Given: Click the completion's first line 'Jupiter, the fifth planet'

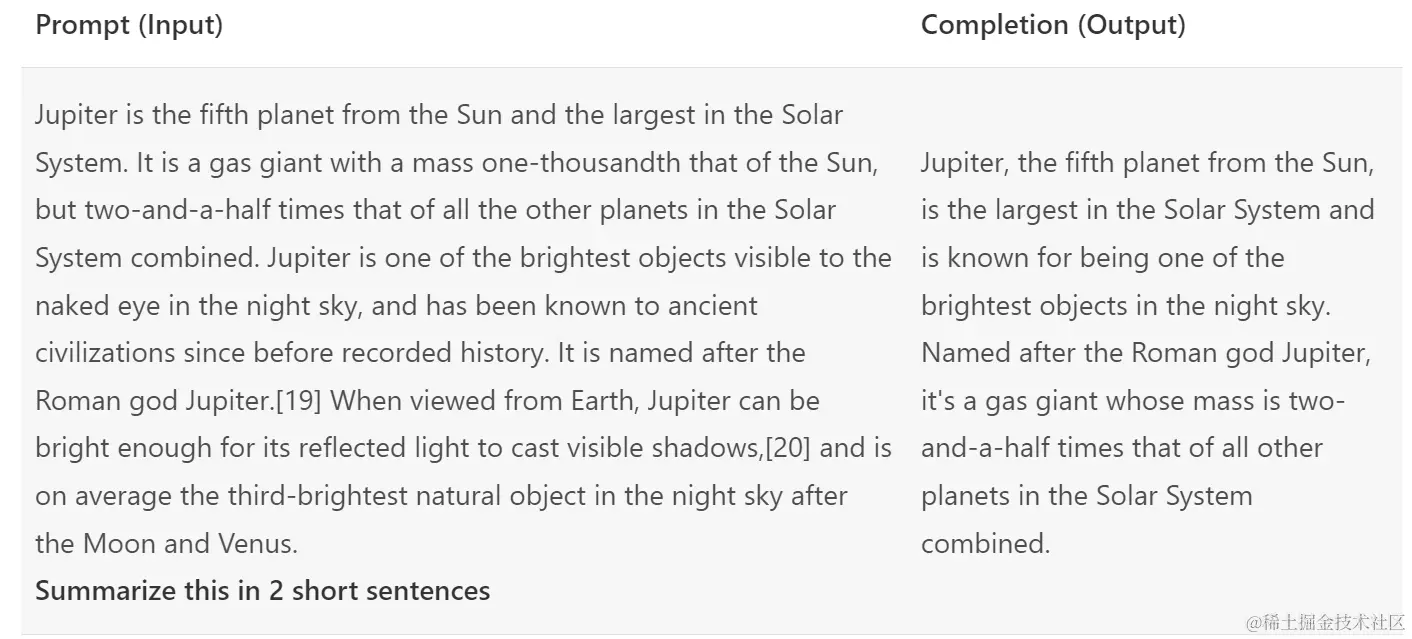Looking at the screenshot, I should click(x=1147, y=162).
